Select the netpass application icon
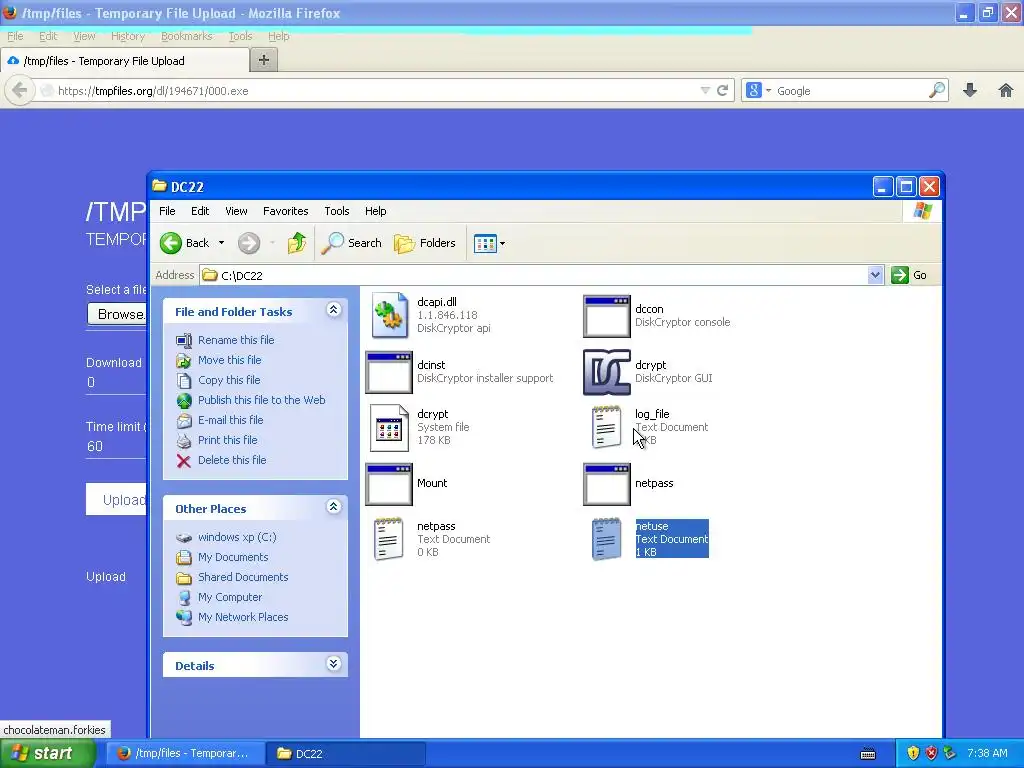 click(607, 484)
